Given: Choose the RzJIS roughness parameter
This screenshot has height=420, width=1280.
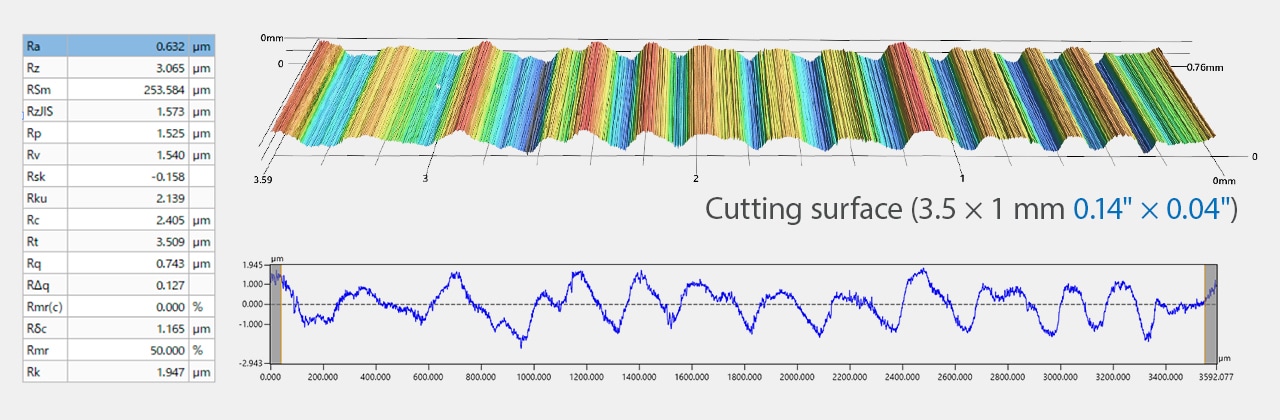Looking at the screenshot, I should pos(118,111).
